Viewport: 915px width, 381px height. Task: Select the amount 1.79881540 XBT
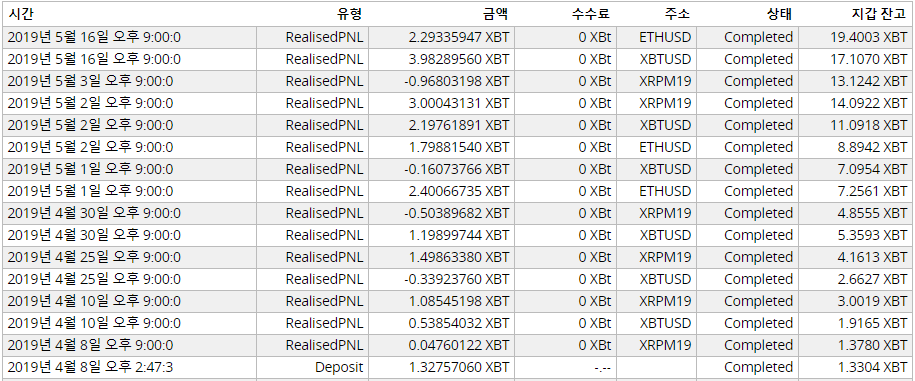[459, 148]
